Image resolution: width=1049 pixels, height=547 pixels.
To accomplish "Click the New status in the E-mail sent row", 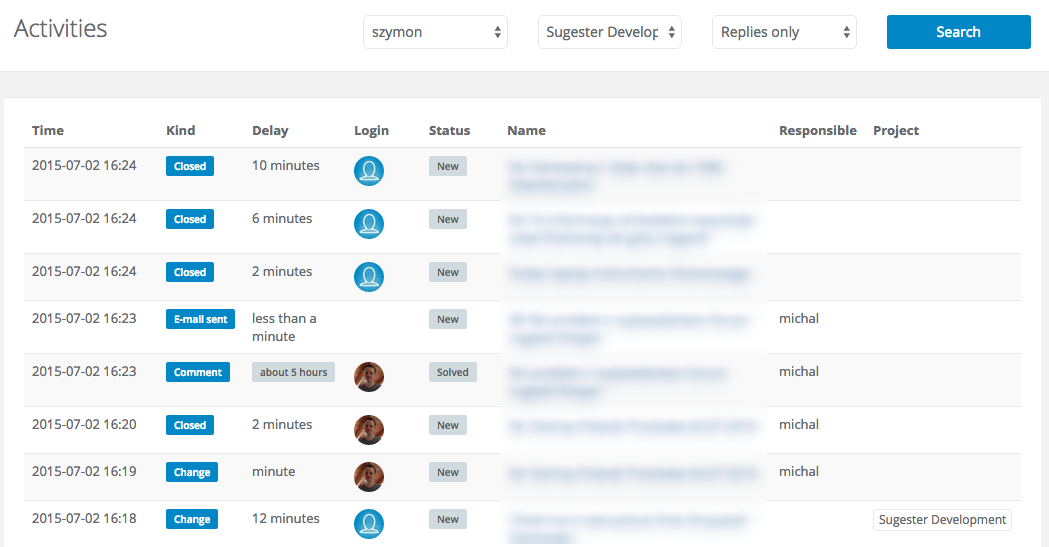I will pos(448,320).
